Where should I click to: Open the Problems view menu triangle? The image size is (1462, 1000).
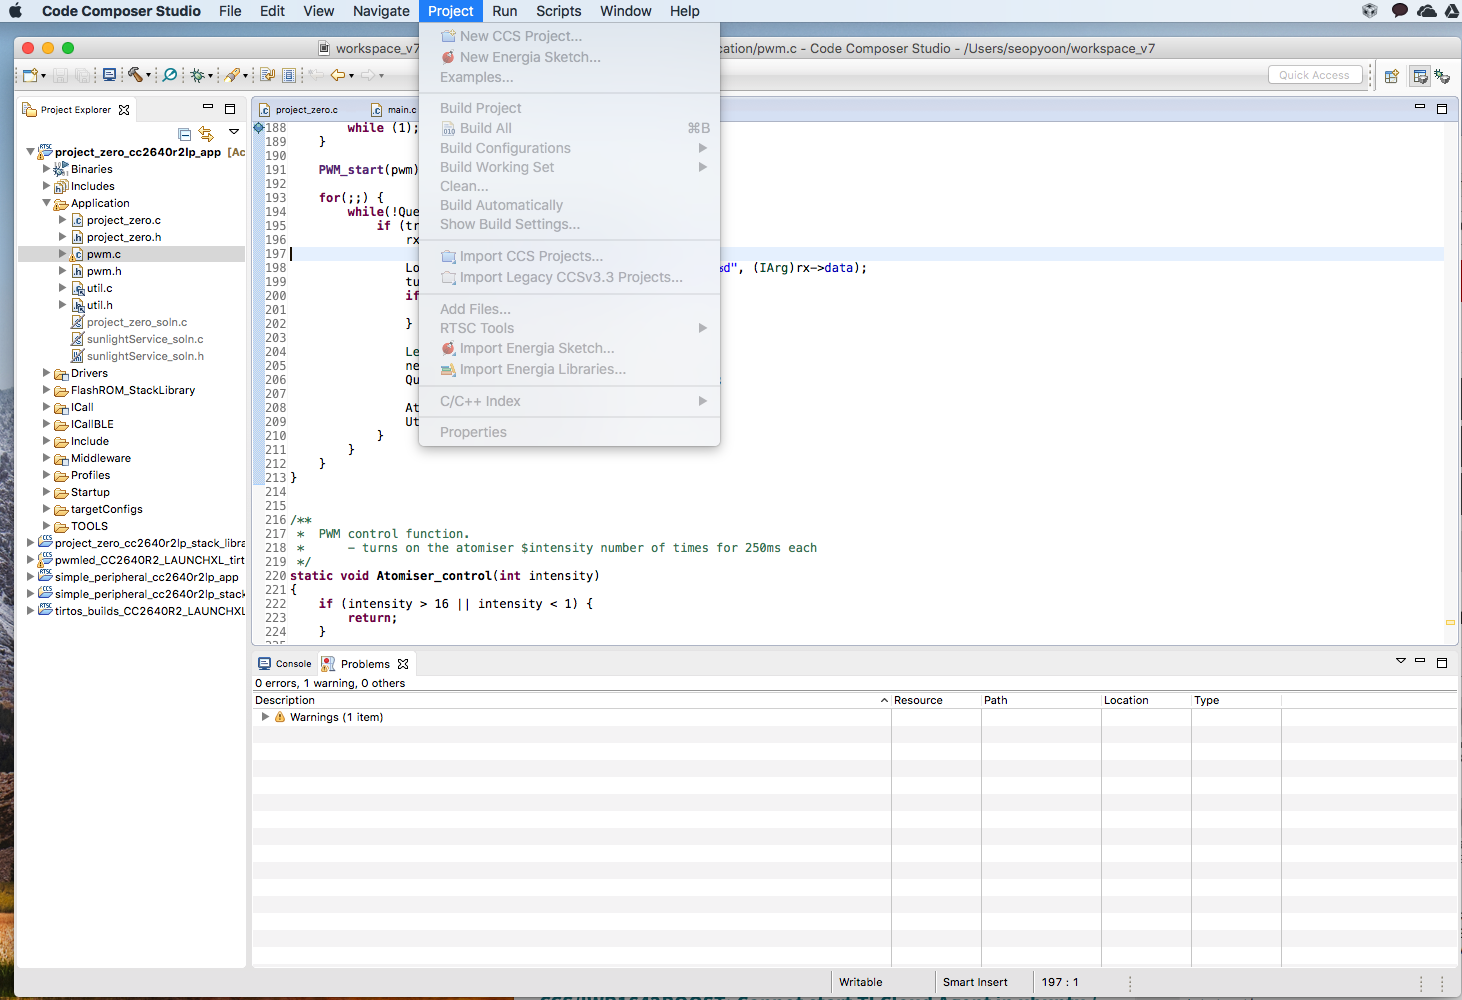click(1401, 661)
